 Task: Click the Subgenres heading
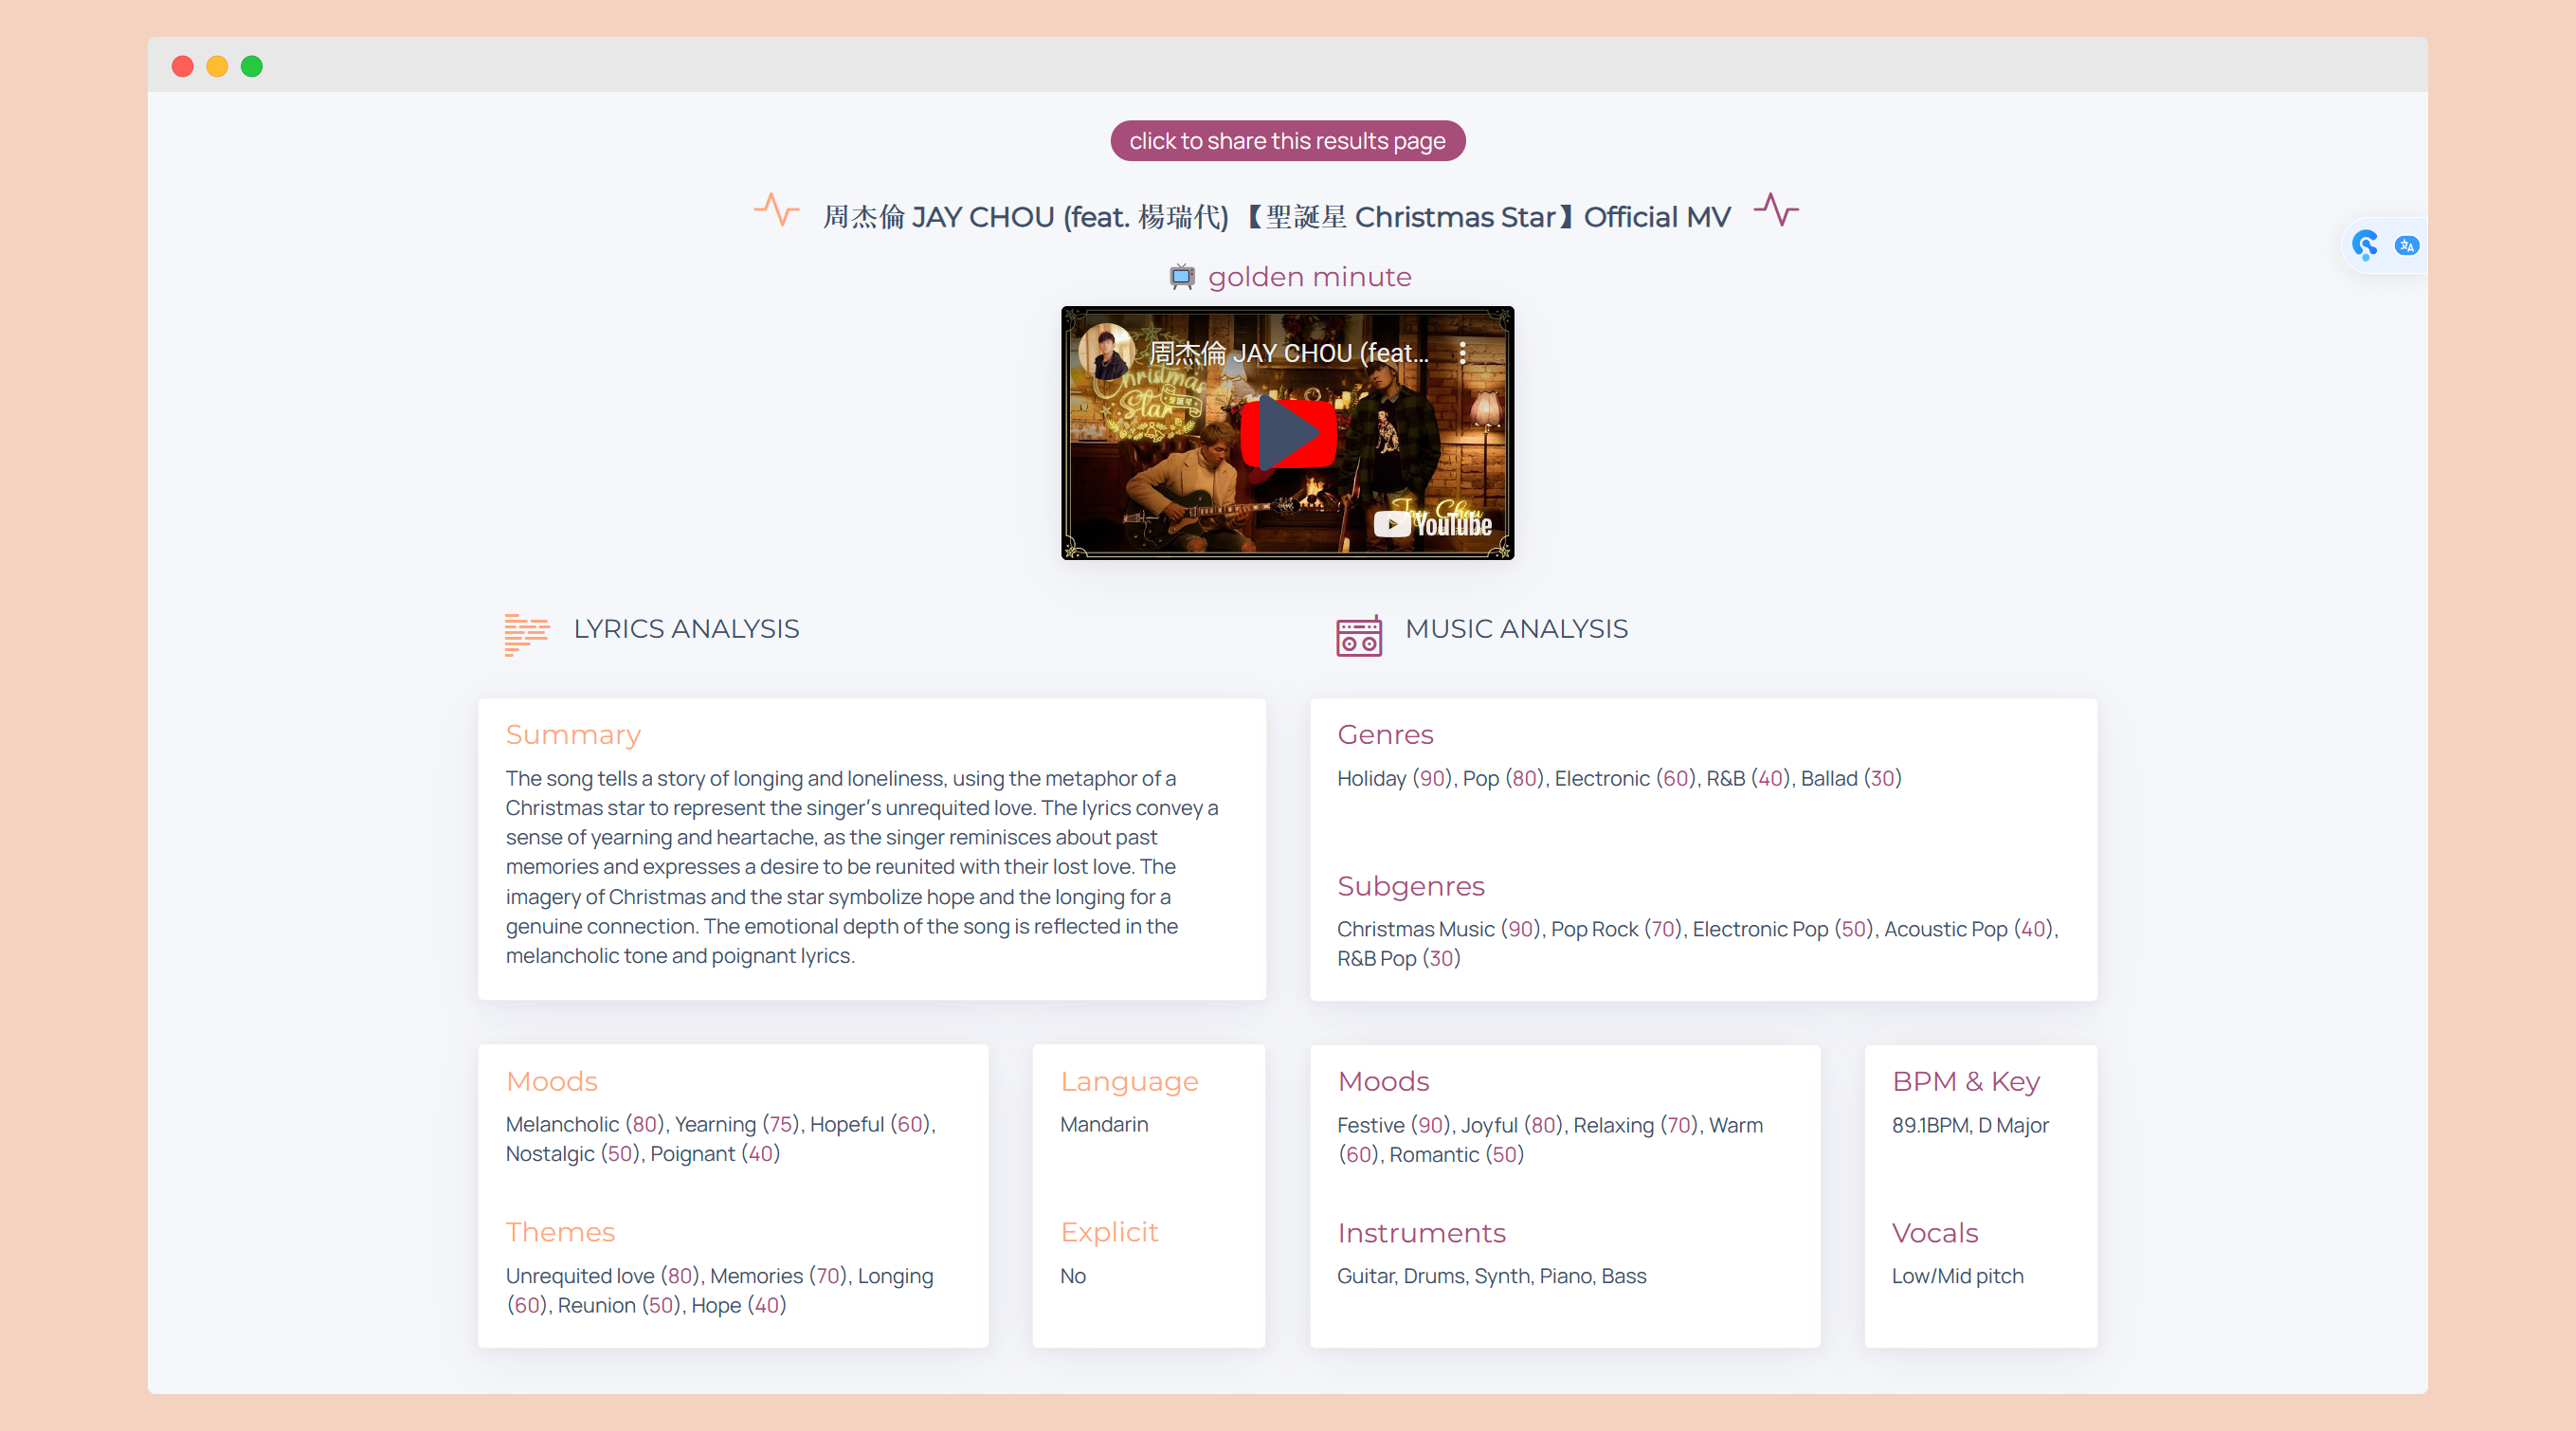(x=1411, y=886)
